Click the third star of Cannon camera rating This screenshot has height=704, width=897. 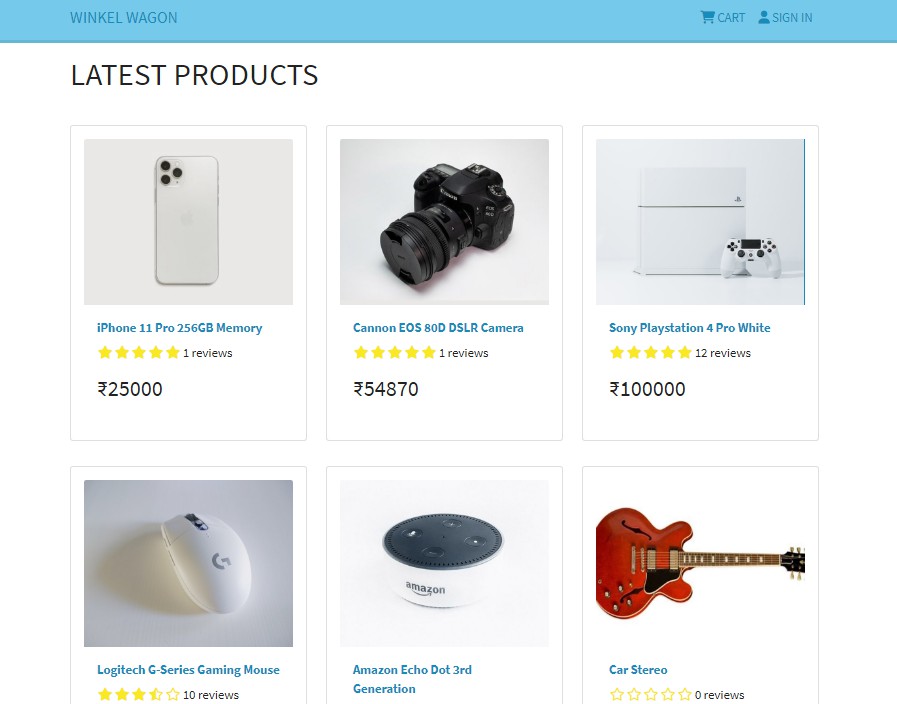395,352
